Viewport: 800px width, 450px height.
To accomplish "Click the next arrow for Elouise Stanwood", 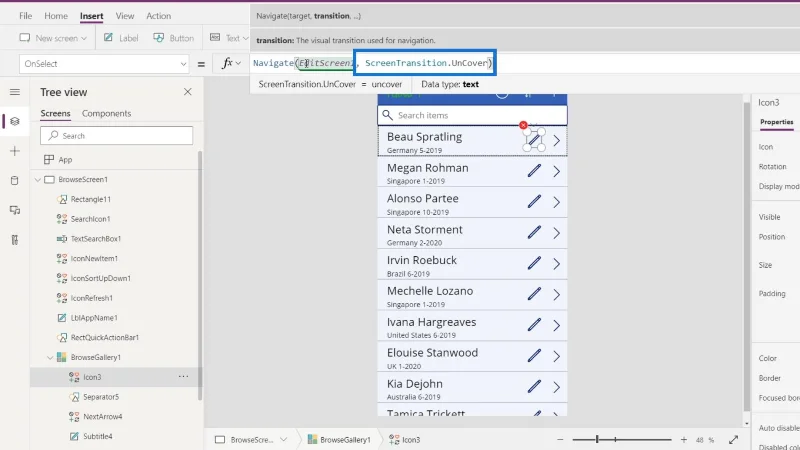I will click(557, 356).
